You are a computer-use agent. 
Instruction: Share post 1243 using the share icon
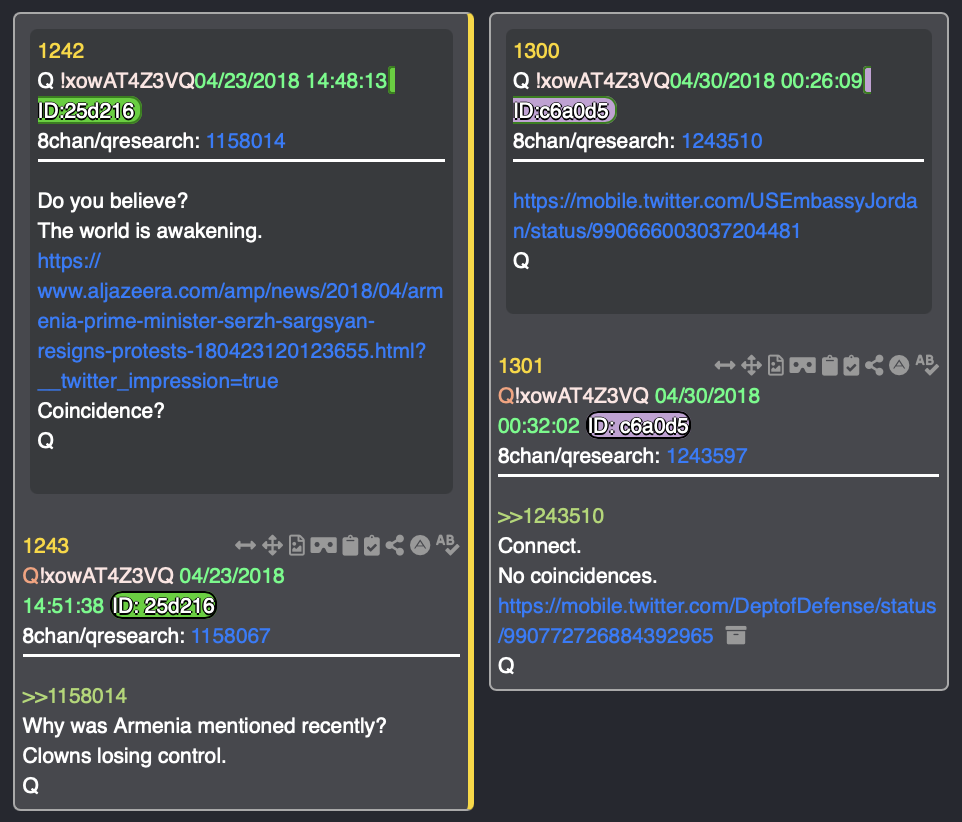pos(396,545)
